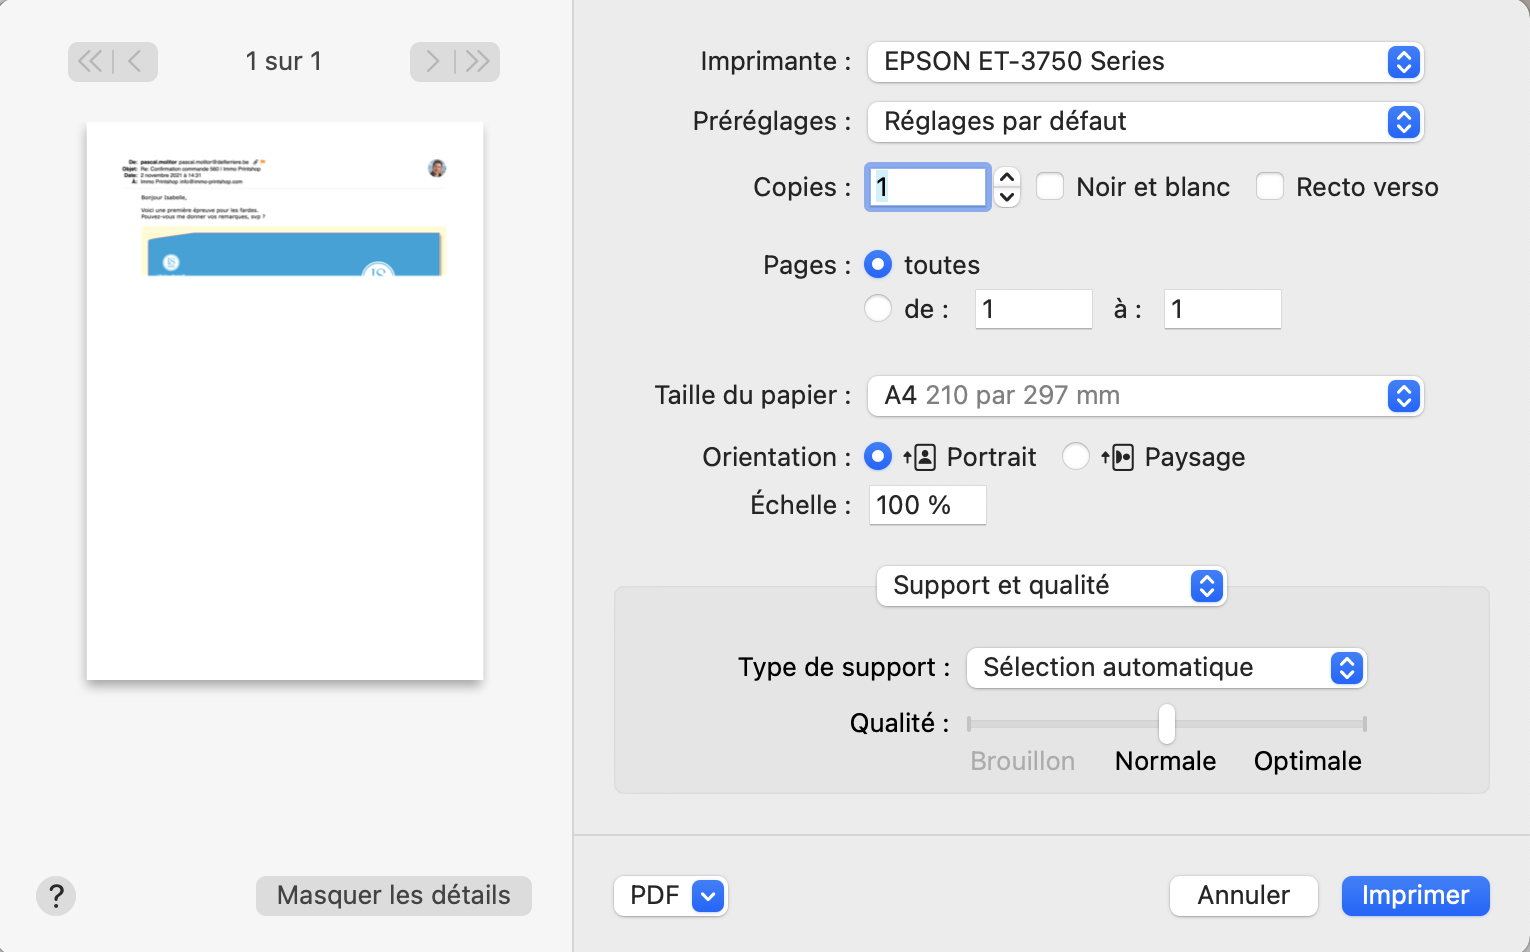This screenshot has height=952, width=1530.
Task: Enable the Noir et blanc checkbox
Action: coord(1050,187)
